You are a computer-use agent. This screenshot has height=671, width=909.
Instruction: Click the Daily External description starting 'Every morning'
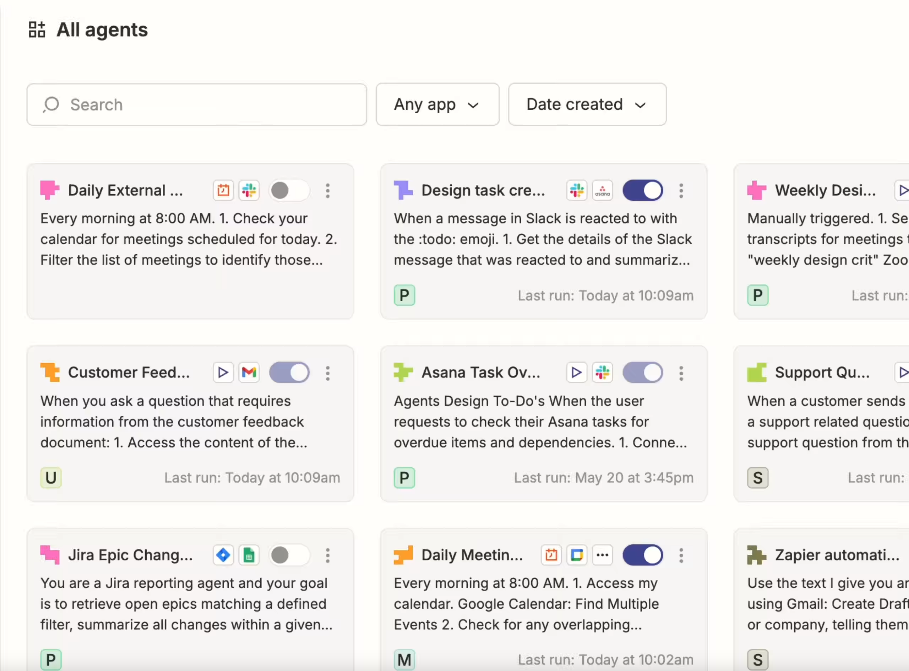pyautogui.click(x=188, y=239)
